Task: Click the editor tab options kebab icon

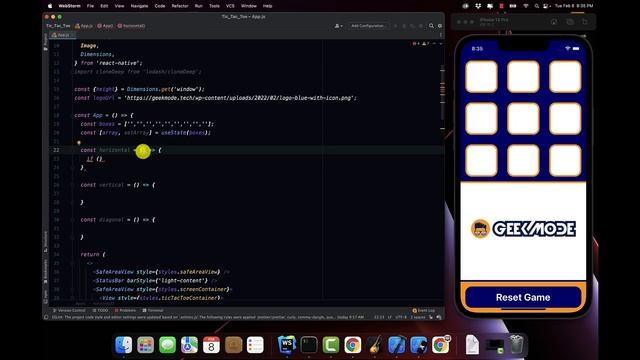Action: [440, 35]
